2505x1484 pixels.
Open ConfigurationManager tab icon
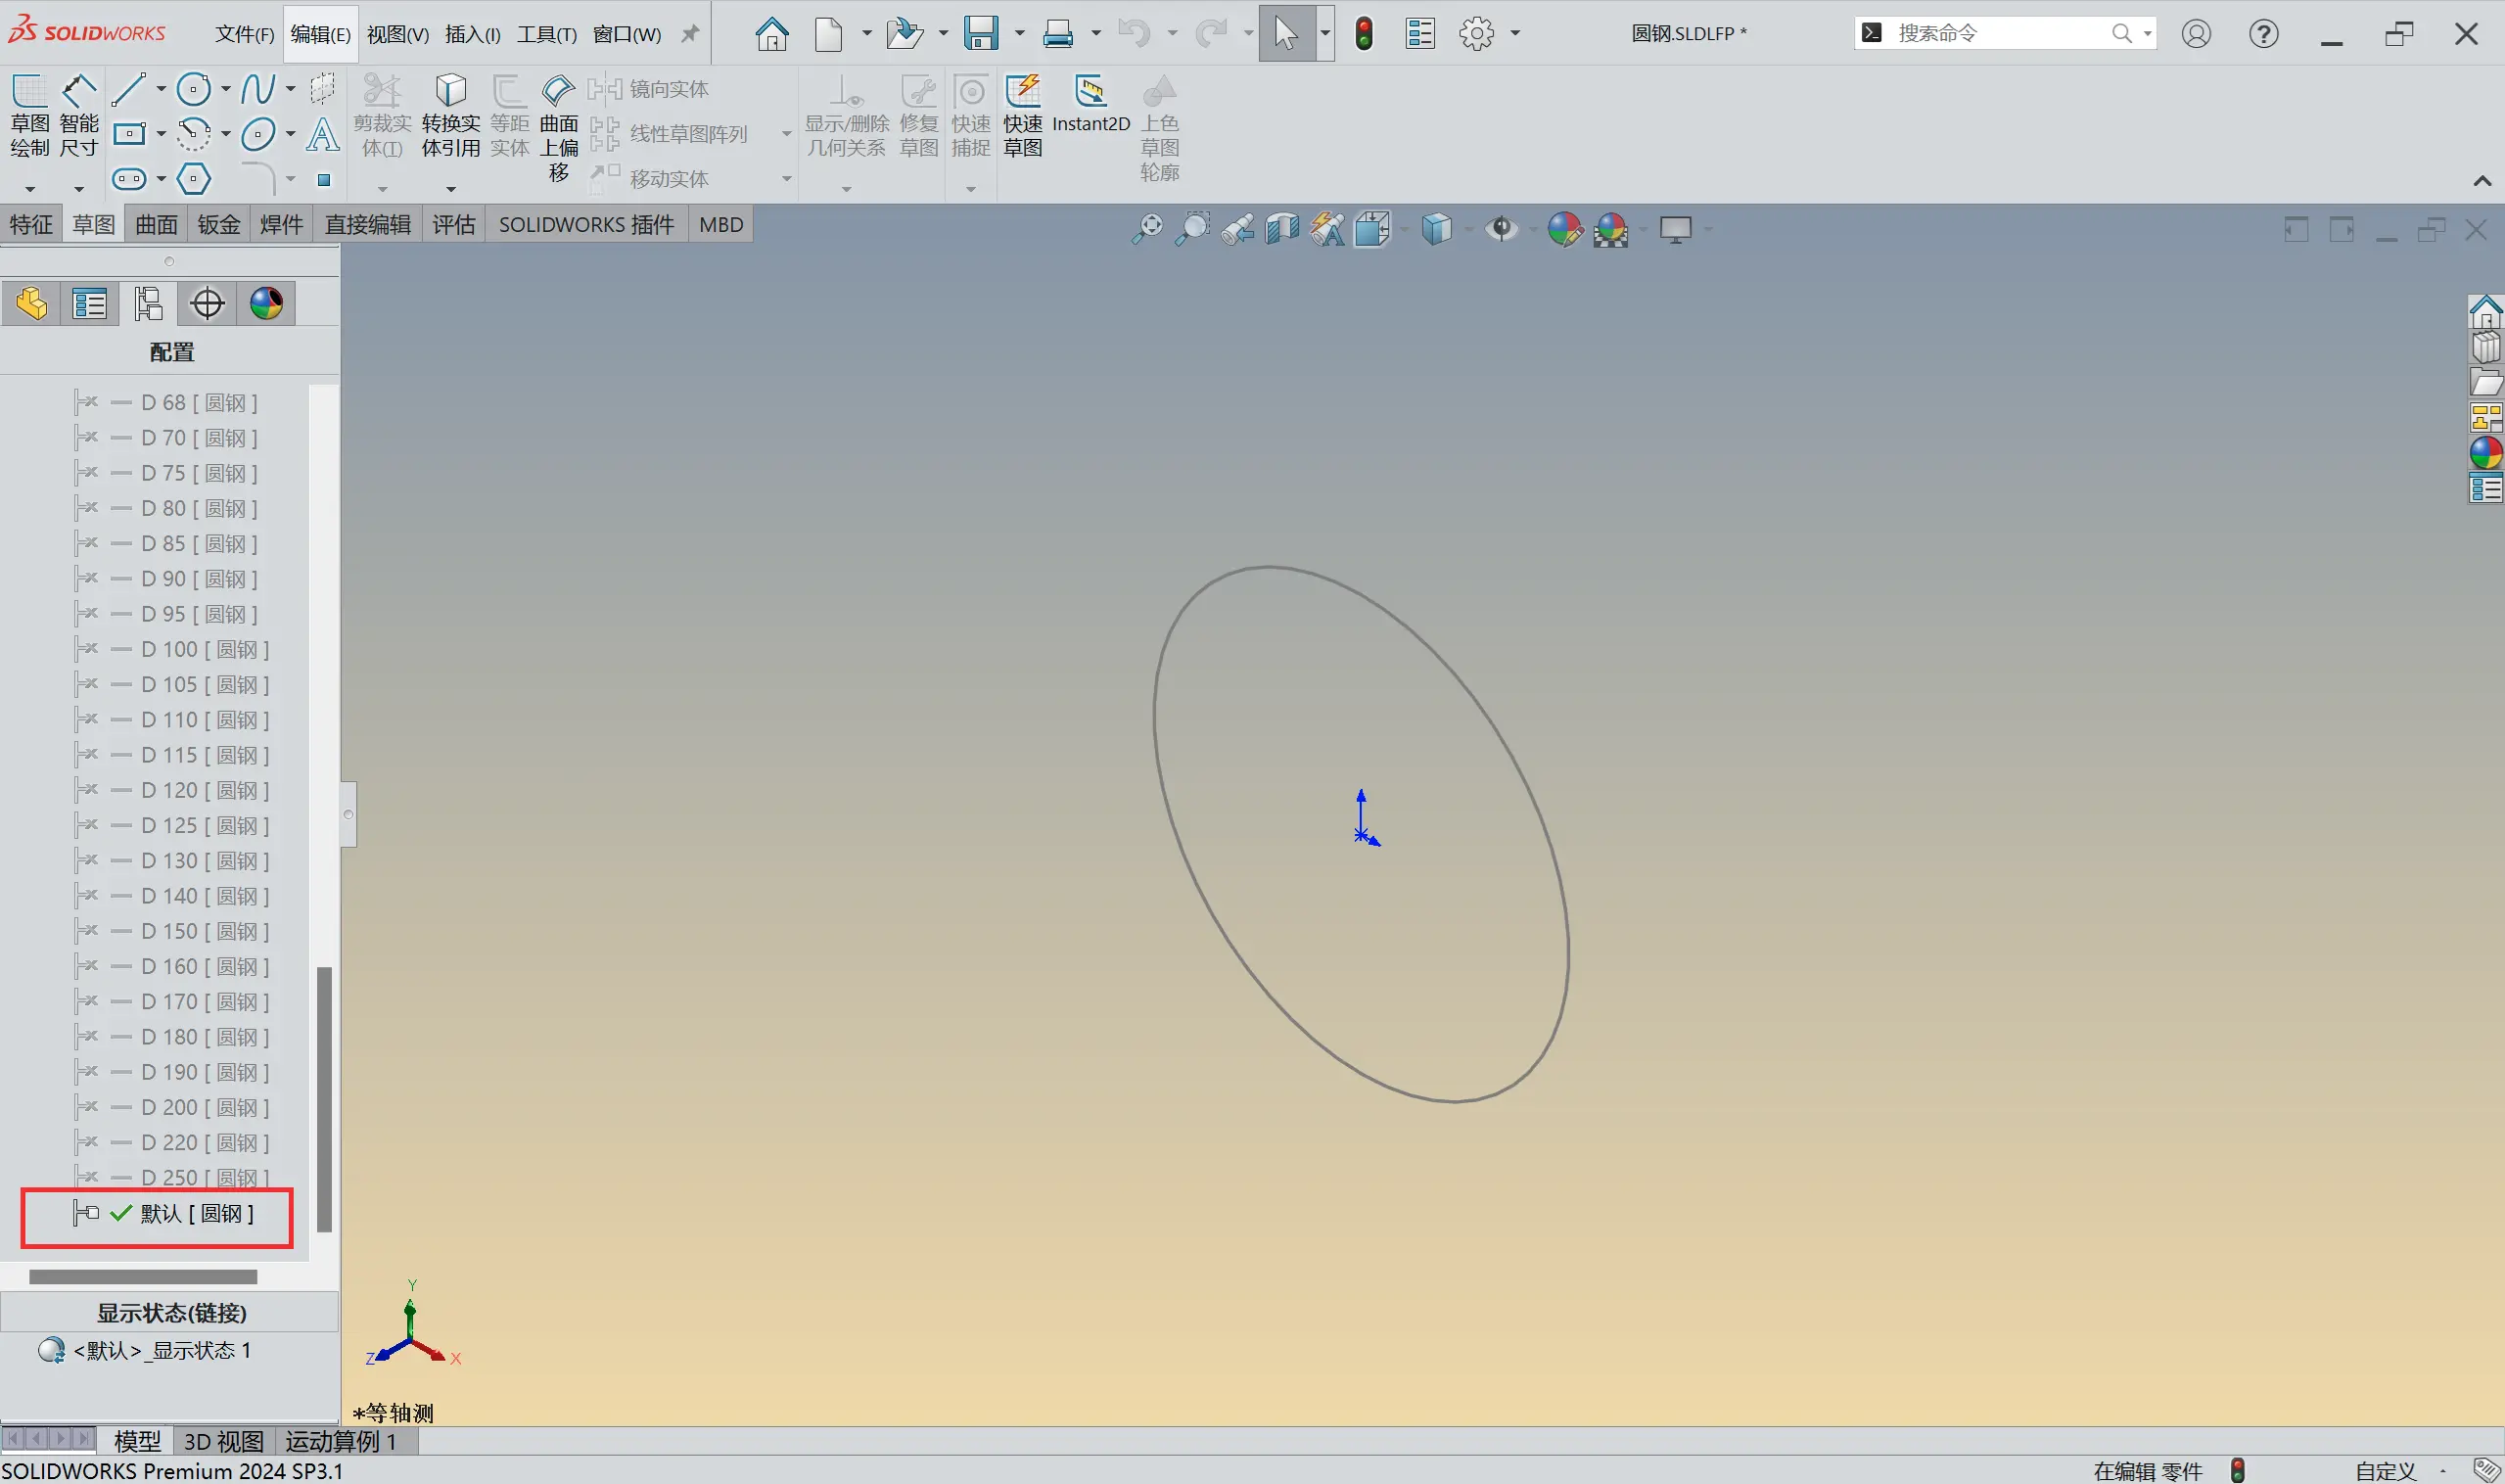pyautogui.click(x=148, y=303)
